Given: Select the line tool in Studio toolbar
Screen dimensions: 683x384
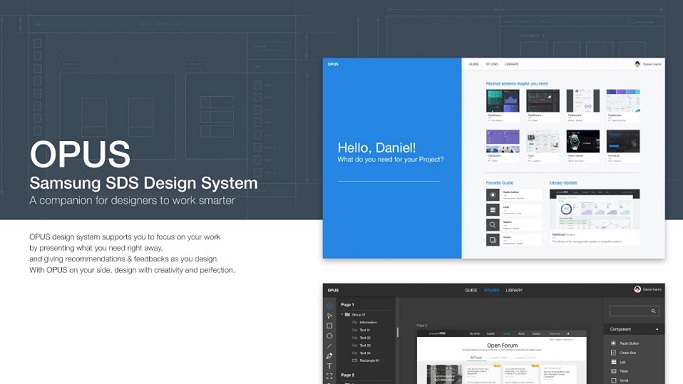Looking at the screenshot, I should coord(329,346).
